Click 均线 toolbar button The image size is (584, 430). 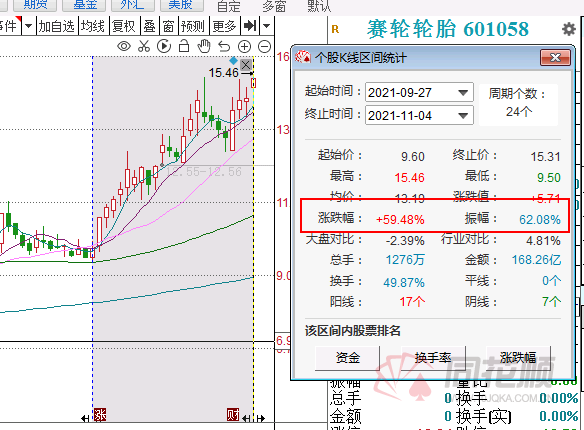93,26
